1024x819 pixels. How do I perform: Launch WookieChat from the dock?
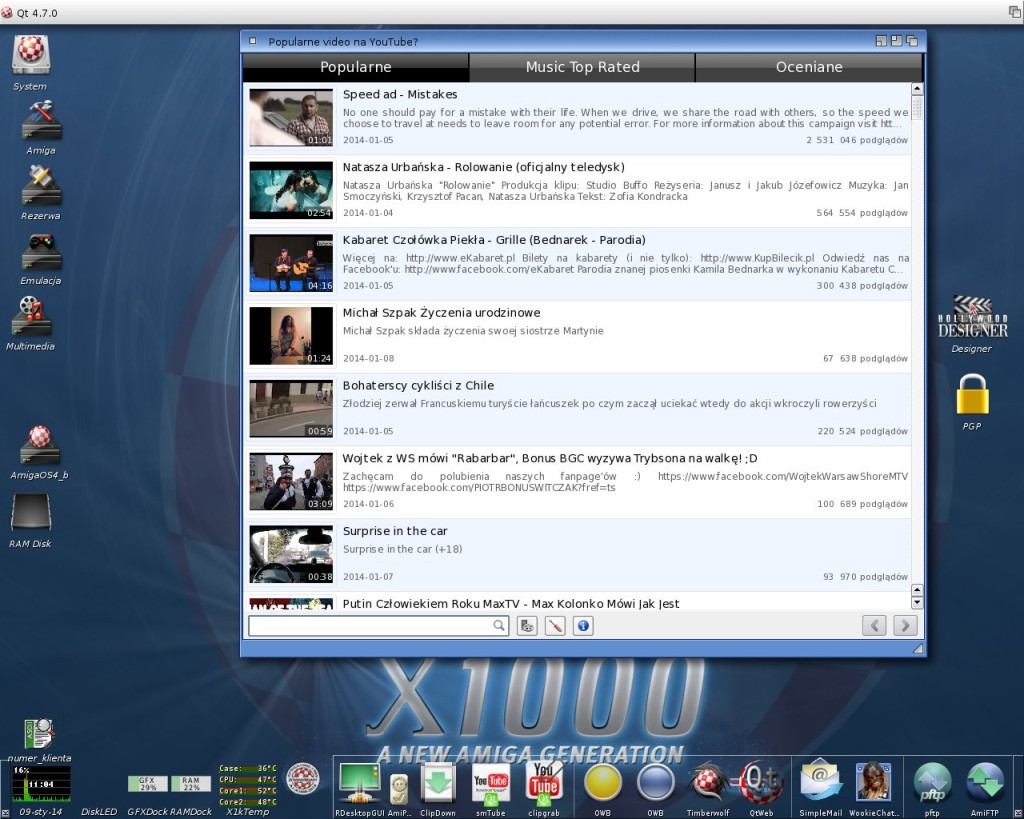(873, 782)
